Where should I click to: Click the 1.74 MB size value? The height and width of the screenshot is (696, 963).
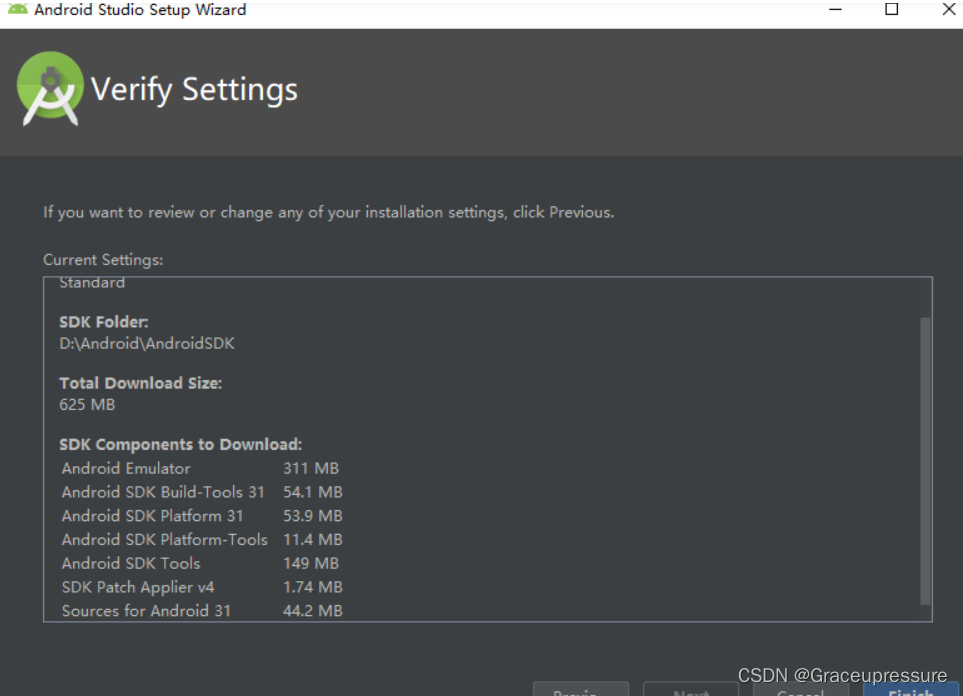313,587
